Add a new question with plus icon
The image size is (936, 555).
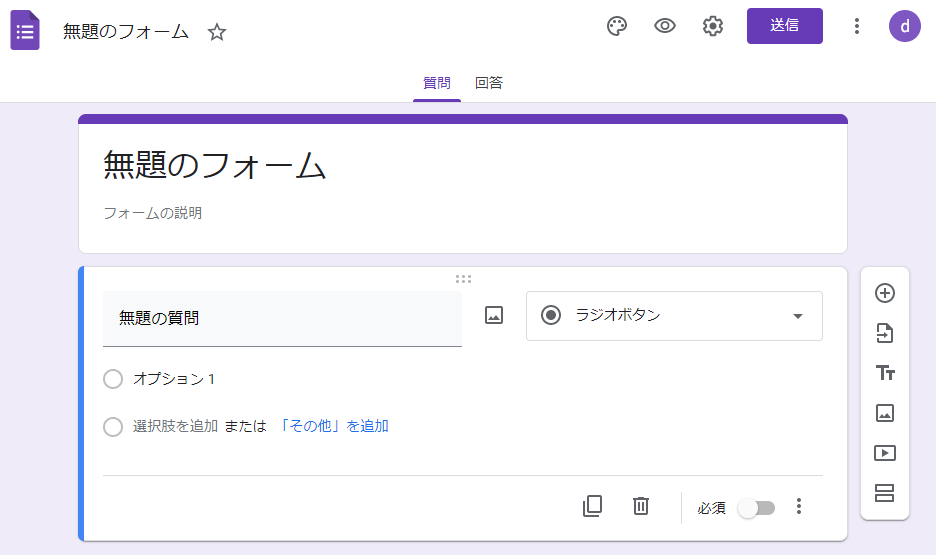pyautogui.click(x=885, y=293)
